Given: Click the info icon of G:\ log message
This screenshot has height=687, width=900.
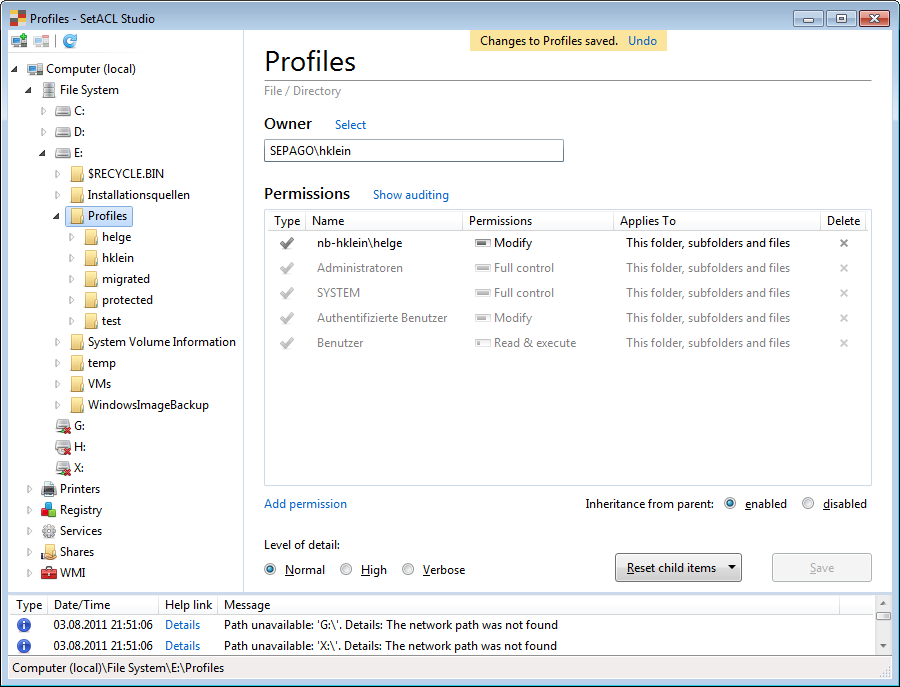Looking at the screenshot, I should pos(24,625).
